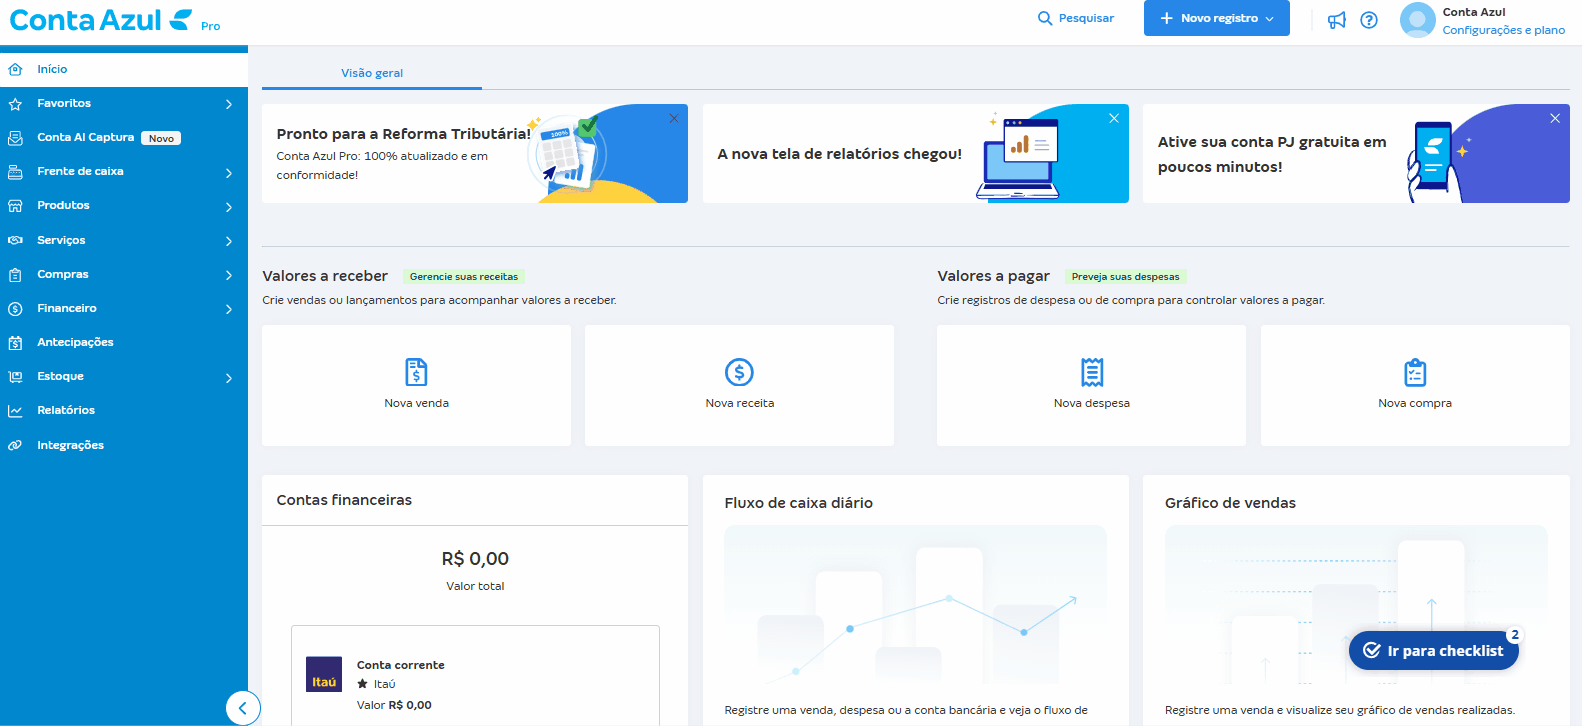Click the Serviços sidebar icon
This screenshot has width=1582, height=726.
(x=15, y=240)
